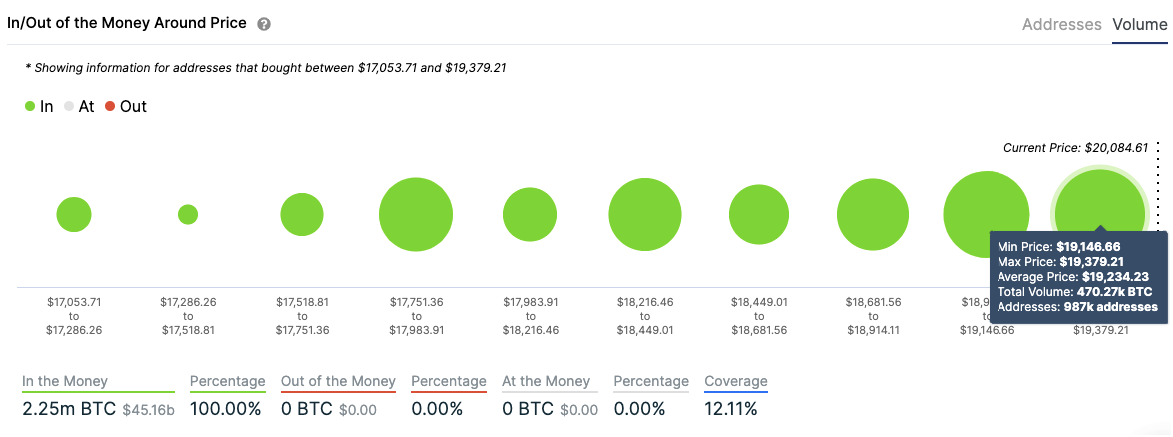The height and width of the screenshot is (437, 1173).
Task: Click bubble for $18,681.56 to $18,914.11
Action: tap(873, 215)
